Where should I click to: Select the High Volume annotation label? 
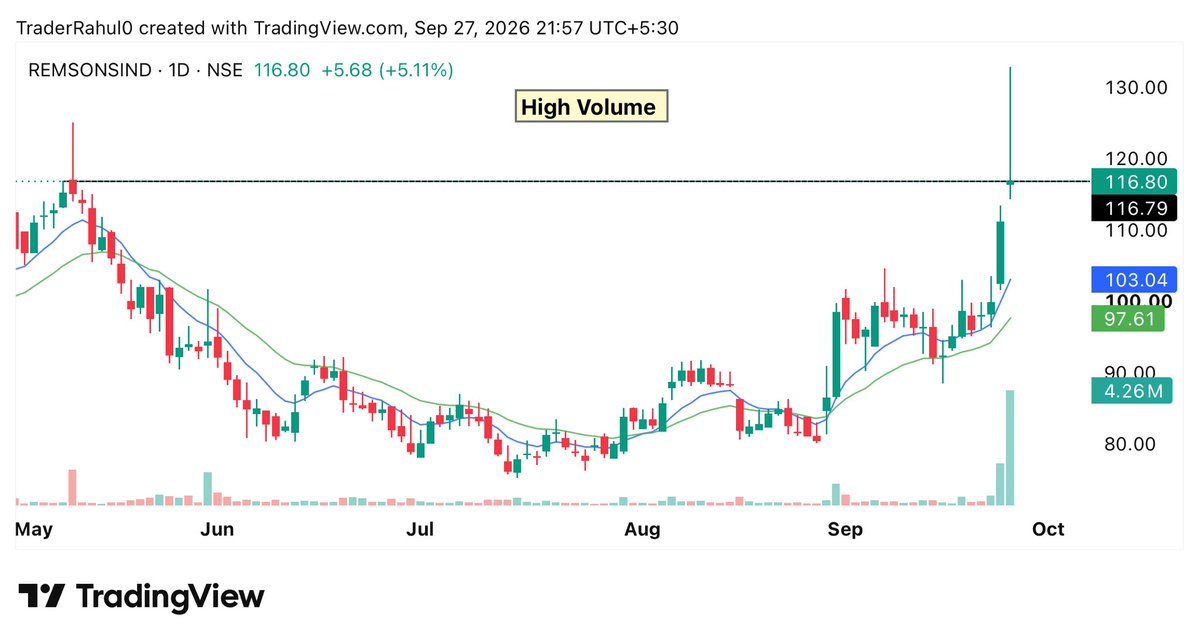point(591,106)
